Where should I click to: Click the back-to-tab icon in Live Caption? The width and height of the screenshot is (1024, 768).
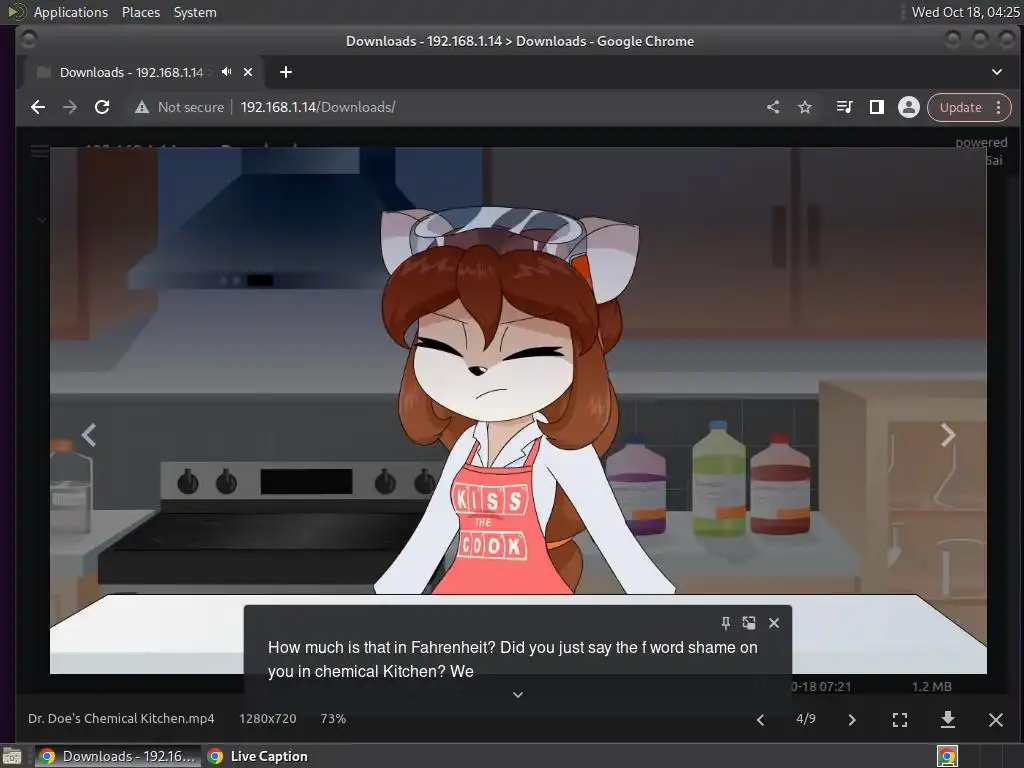[749, 623]
